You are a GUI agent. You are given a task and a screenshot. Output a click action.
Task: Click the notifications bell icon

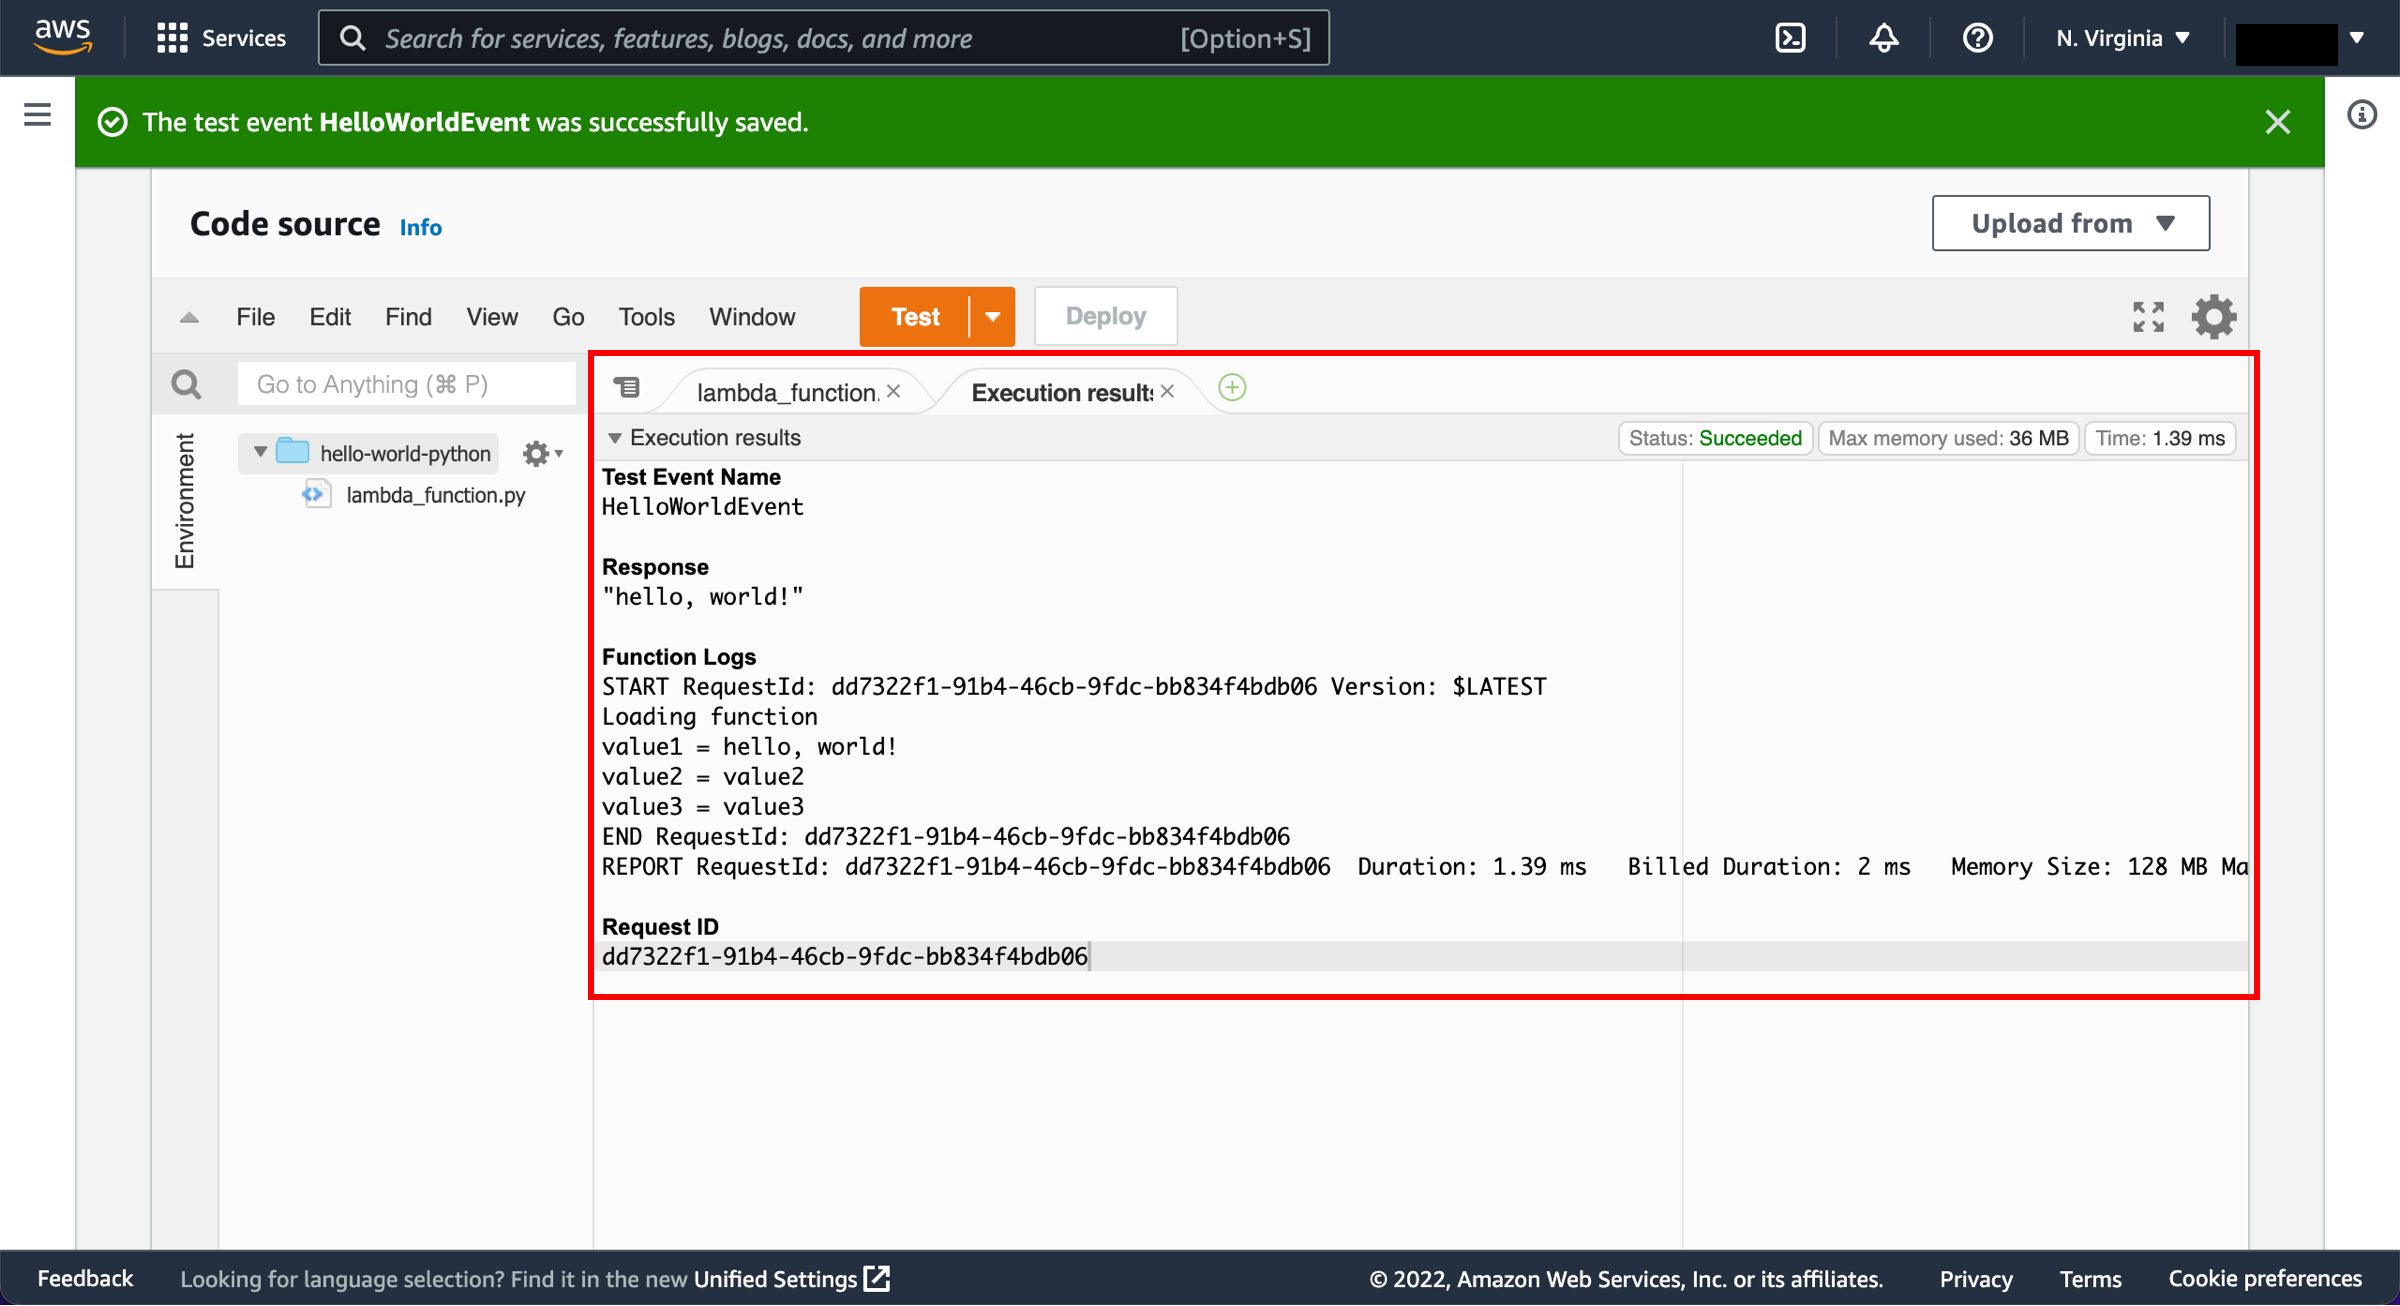tap(1884, 39)
